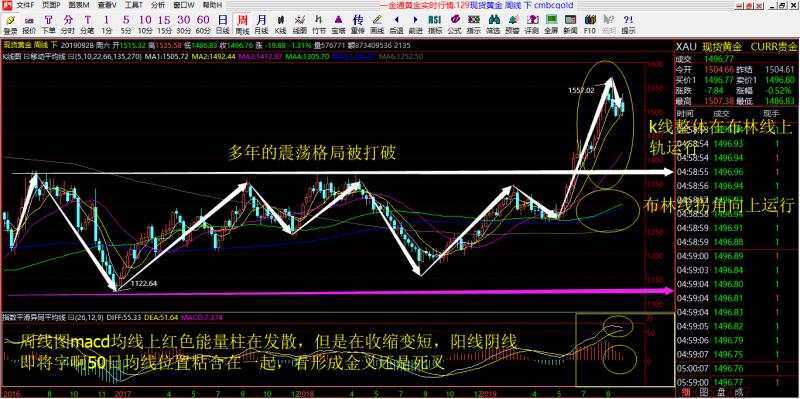
Task: Switch to 周线 weekly chart
Action: (x=243, y=24)
